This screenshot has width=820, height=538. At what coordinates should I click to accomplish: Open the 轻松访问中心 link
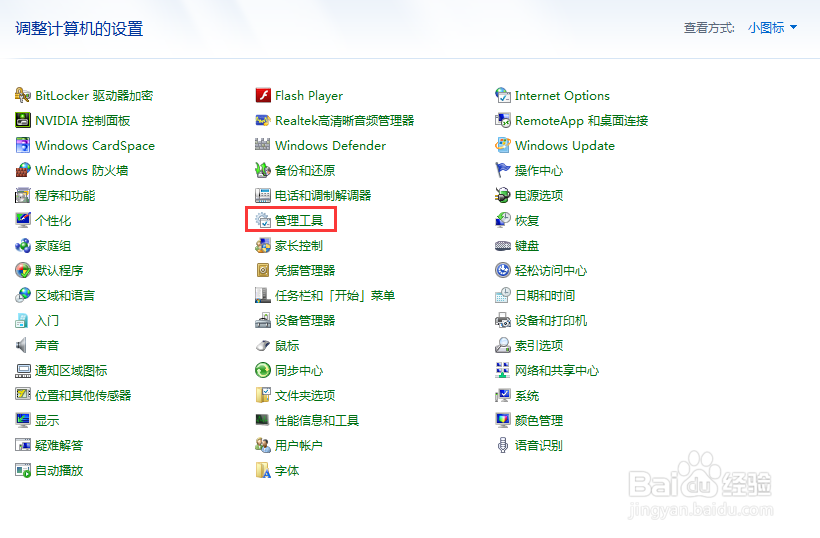coord(551,270)
